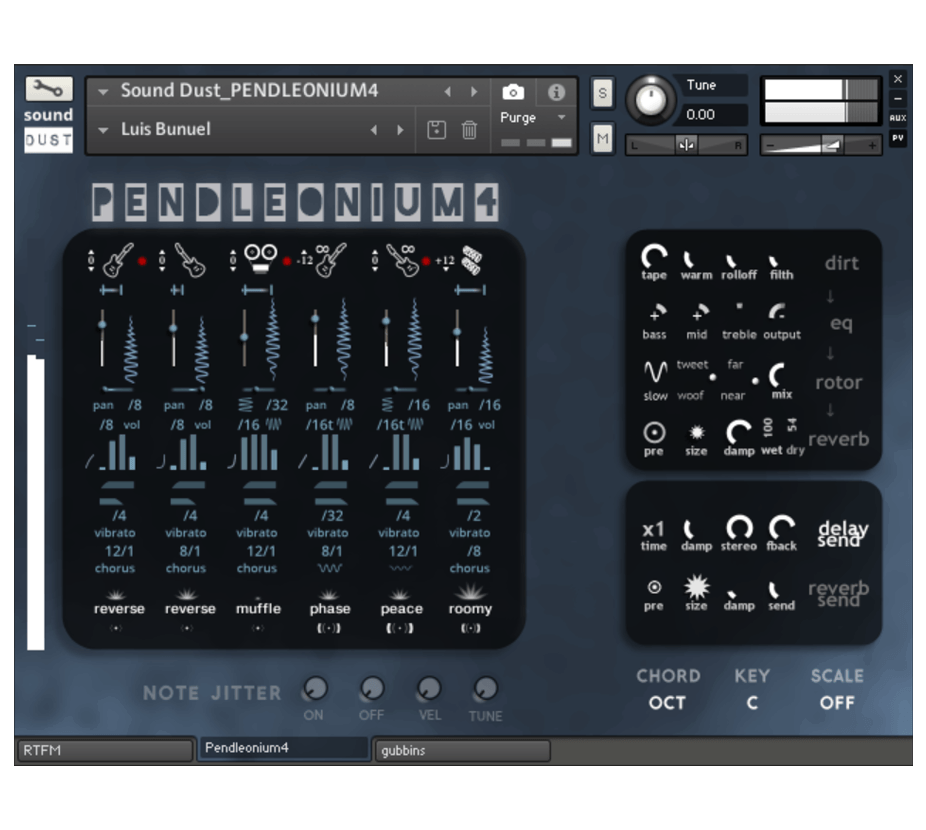Switch to the RTFM tab
This screenshot has width=926, height=830.
(x=105, y=750)
